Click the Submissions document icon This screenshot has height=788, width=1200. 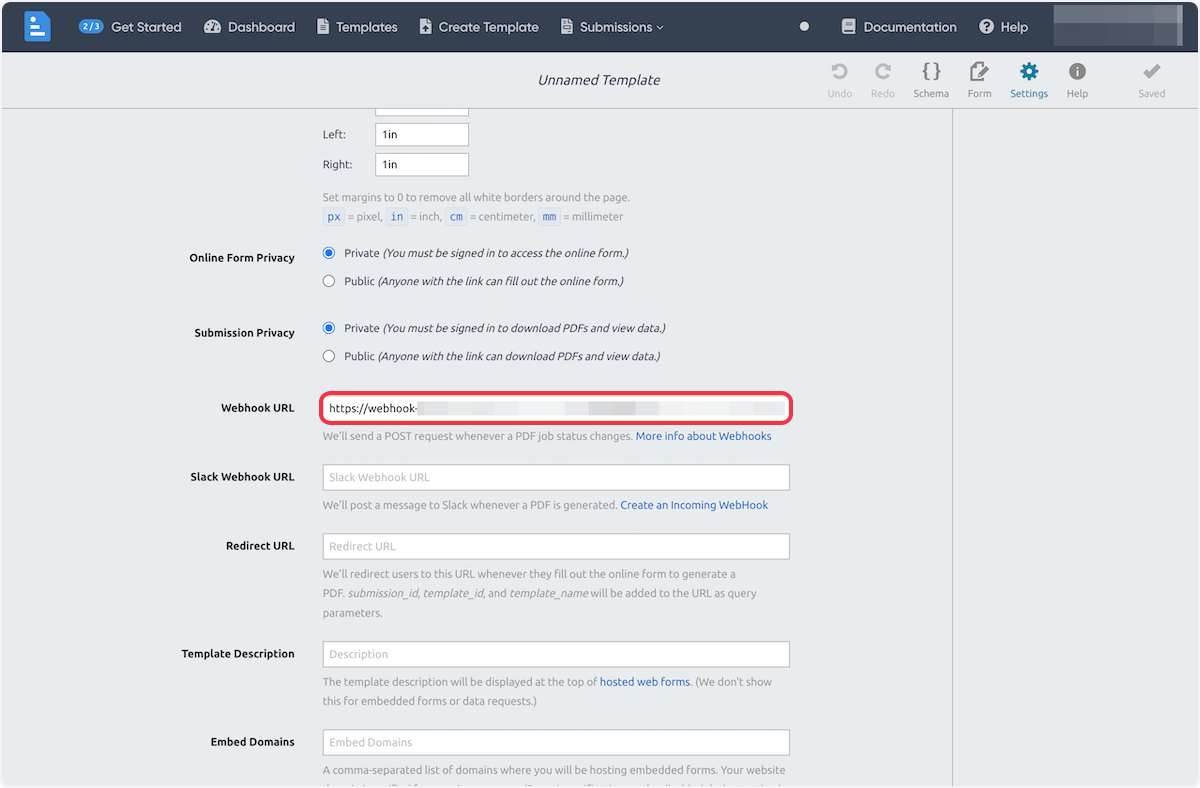[x=567, y=27]
